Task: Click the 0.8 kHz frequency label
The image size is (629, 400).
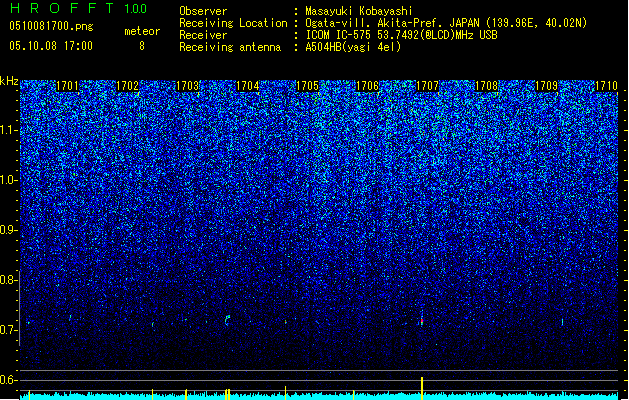Action: click(9, 280)
